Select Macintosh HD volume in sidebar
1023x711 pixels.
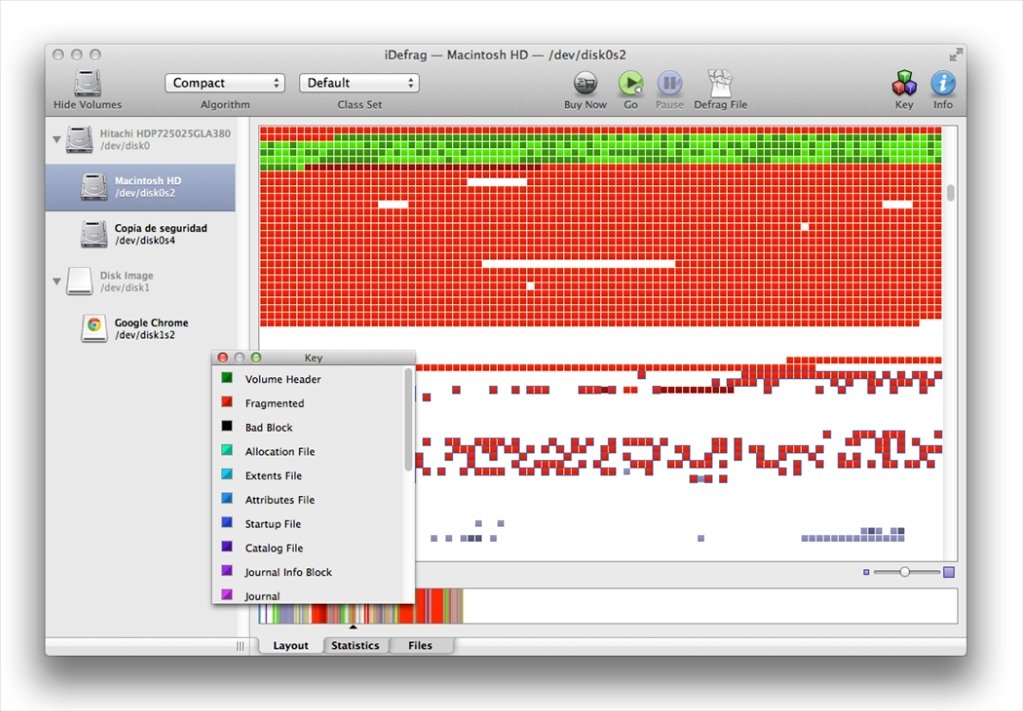[140, 187]
